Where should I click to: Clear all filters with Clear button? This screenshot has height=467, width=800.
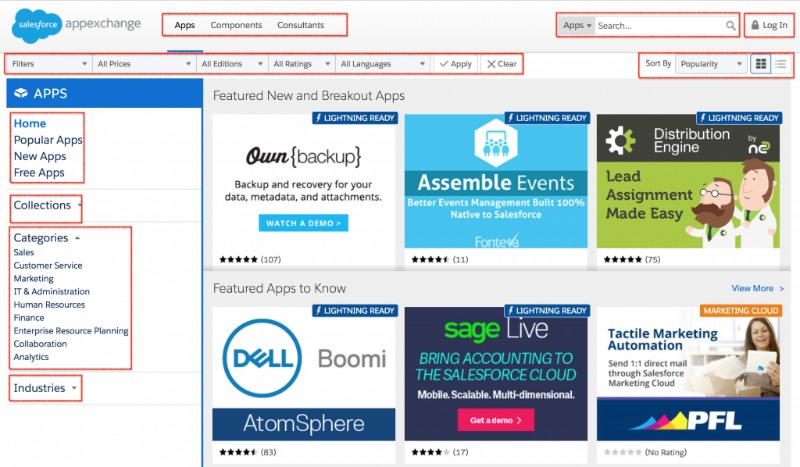pyautogui.click(x=501, y=64)
